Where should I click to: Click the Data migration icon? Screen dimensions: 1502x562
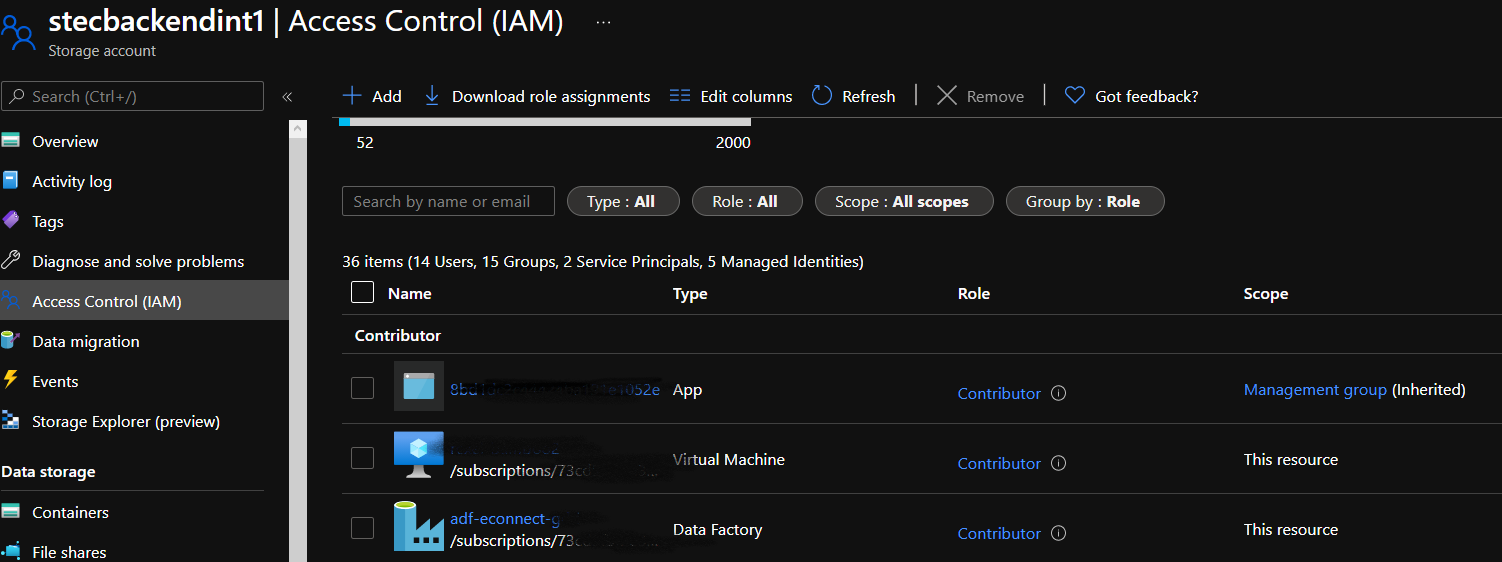[x=11, y=341]
